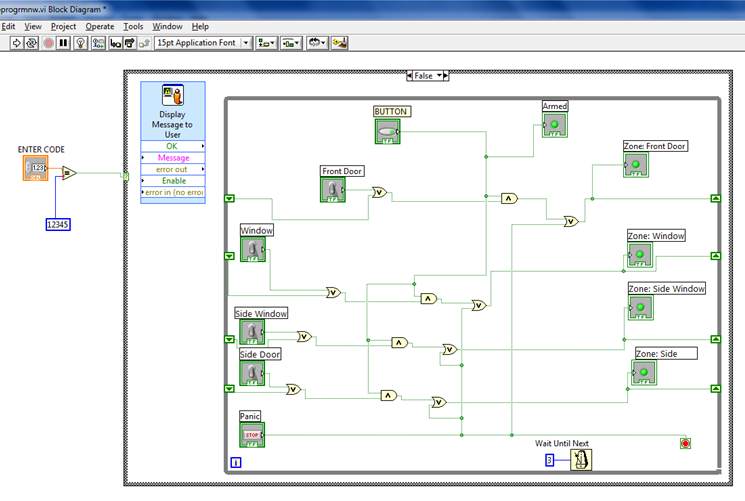The width and height of the screenshot is (745, 501).
Task: Click the 12345 numeric constant
Action: pyautogui.click(x=60, y=224)
